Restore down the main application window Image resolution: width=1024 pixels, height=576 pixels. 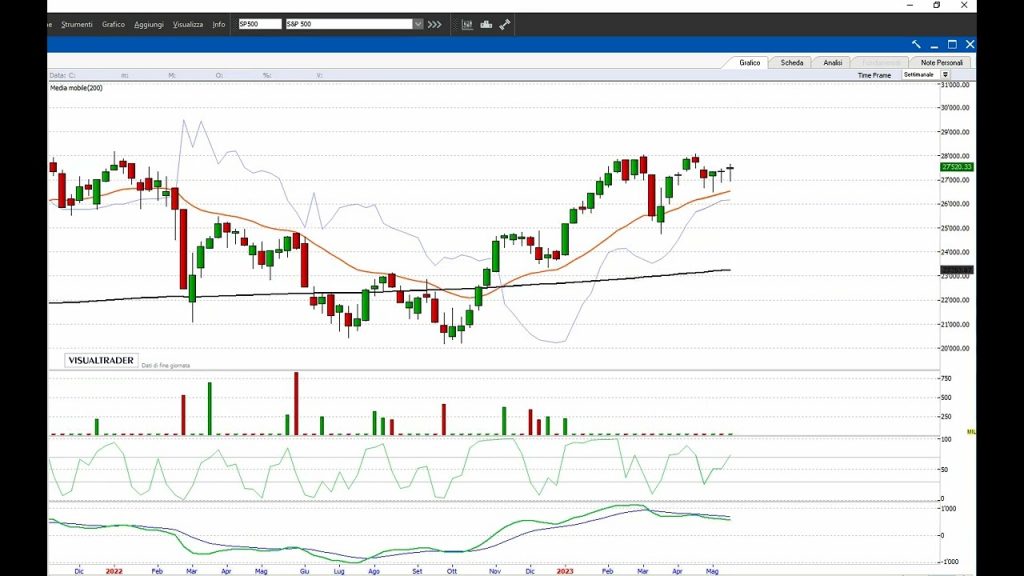(937, 5)
